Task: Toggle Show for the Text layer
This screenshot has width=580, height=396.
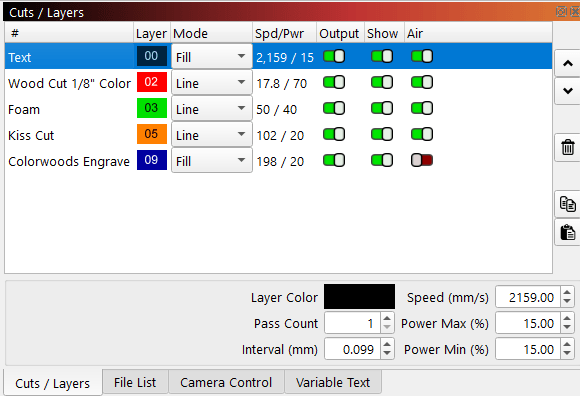Action: coord(382,57)
